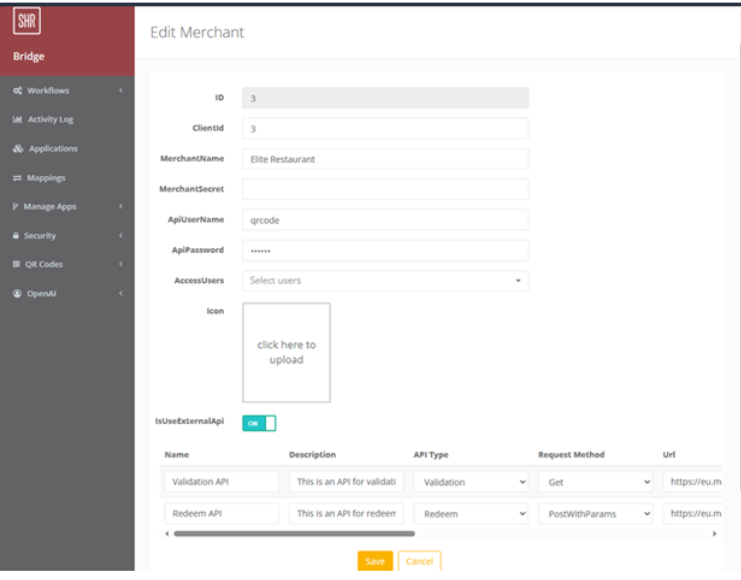Click the Workflows gears icon
Screen dimensions: 741x580
pos(17,90)
